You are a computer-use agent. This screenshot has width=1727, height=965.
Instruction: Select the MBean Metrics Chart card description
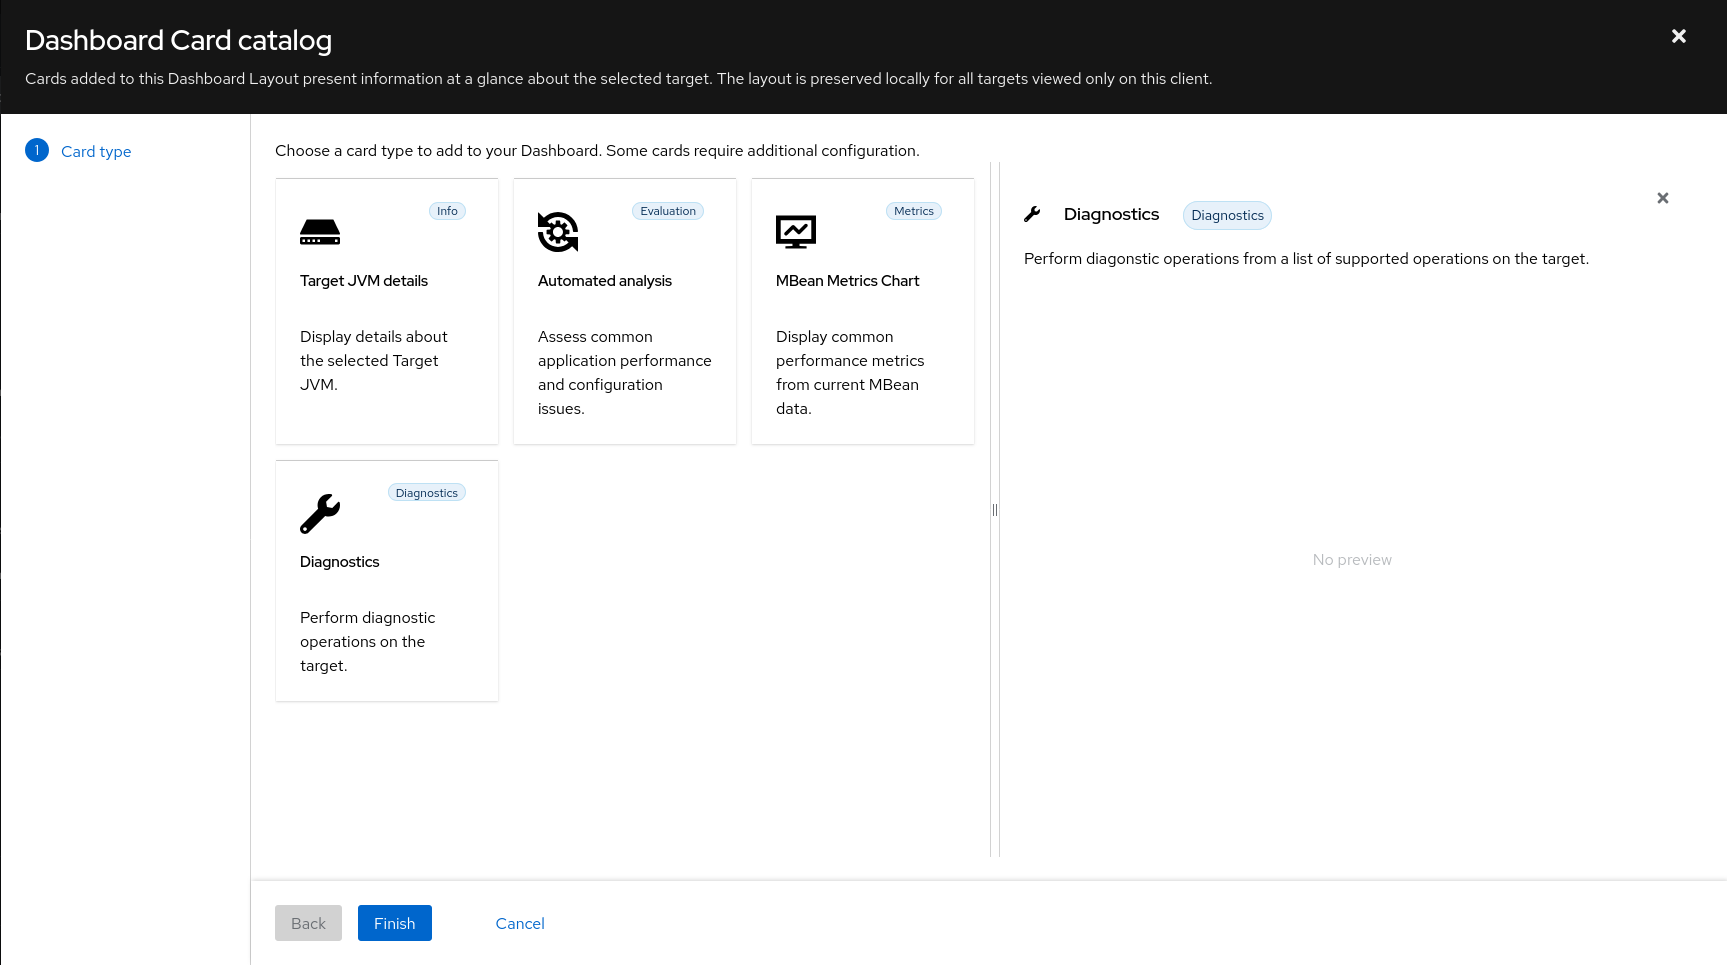(850, 372)
